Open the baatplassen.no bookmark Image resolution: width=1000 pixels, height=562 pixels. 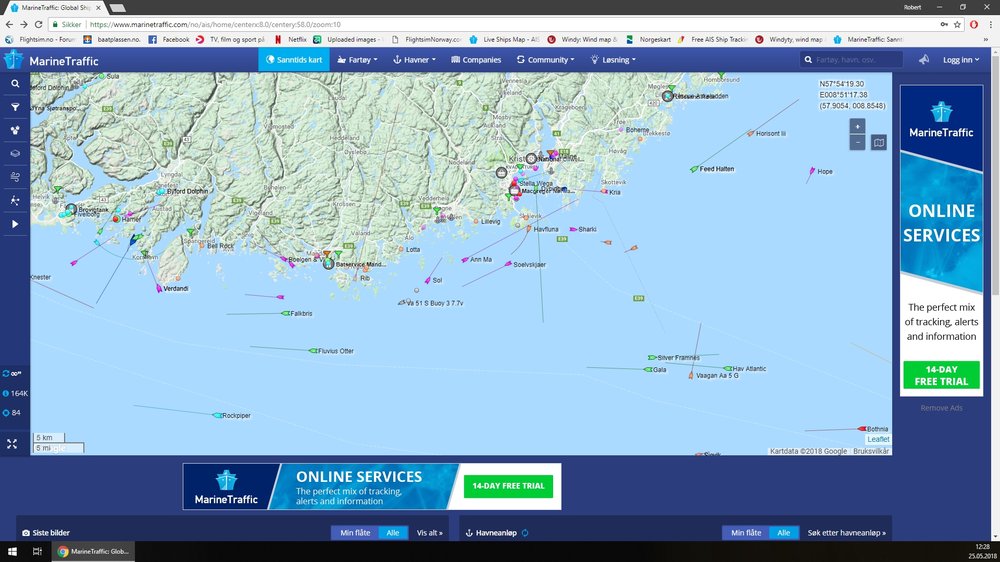(112, 40)
